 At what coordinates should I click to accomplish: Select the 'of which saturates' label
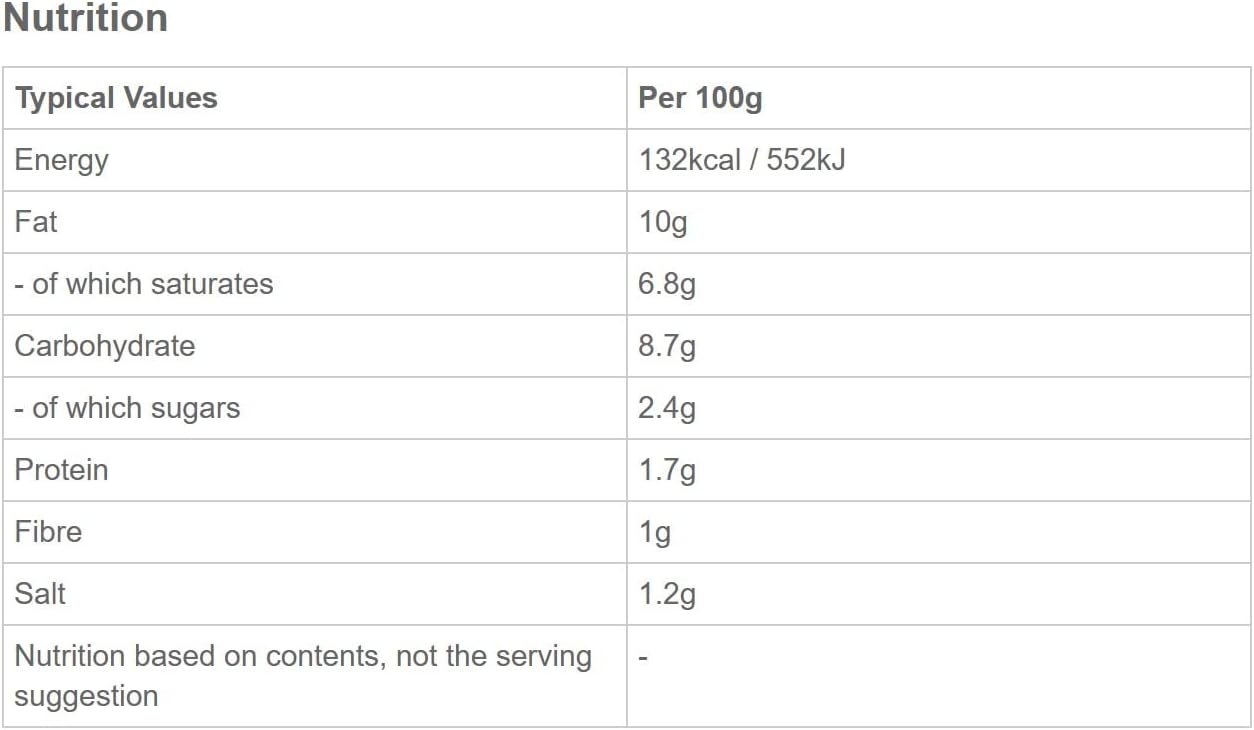coord(143,284)
